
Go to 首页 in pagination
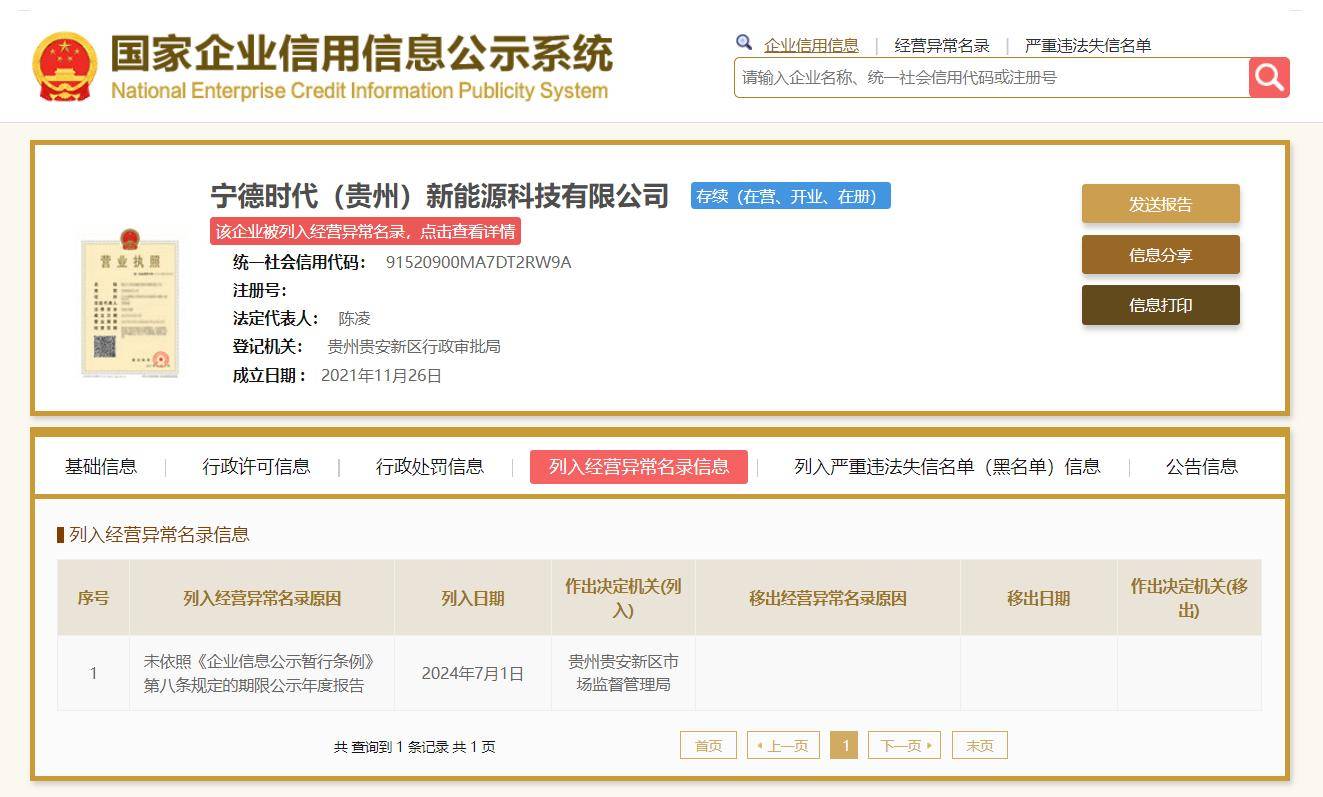click(x=708, y=745)
